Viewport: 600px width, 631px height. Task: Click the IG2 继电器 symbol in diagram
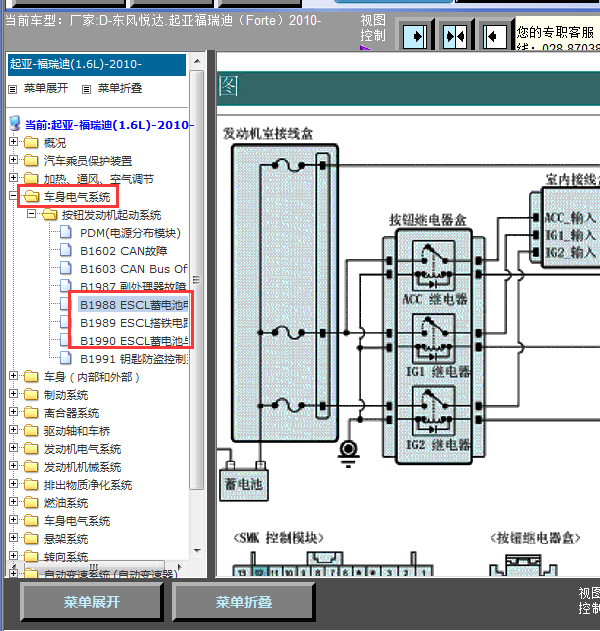tap(434, 411)
